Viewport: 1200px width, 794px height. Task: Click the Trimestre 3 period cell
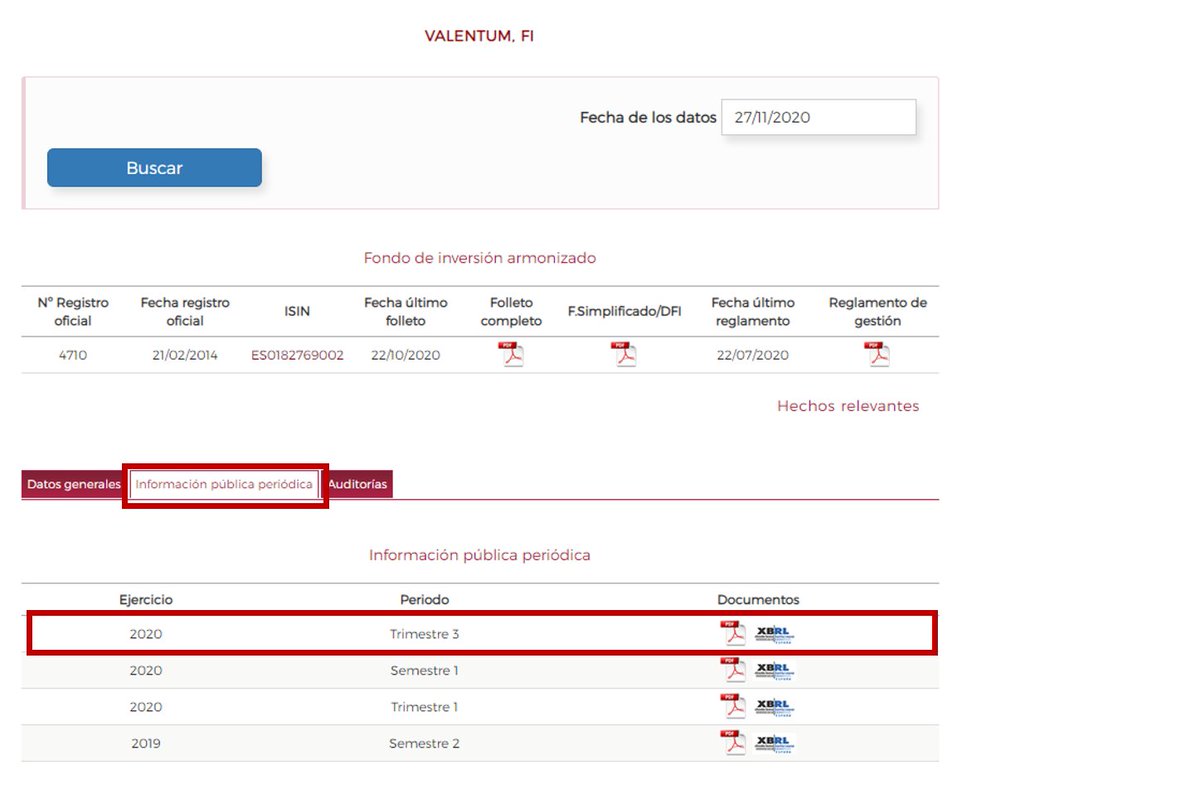(x=425, y=634)
